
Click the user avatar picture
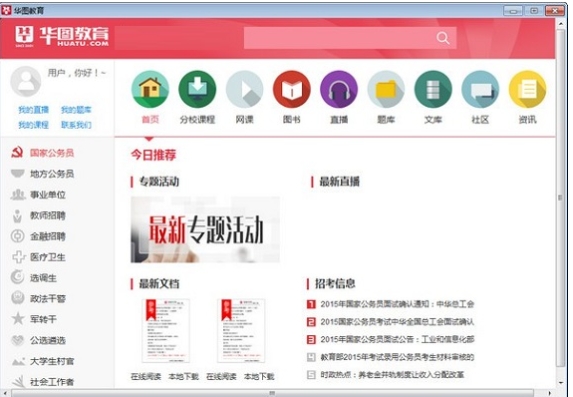pos(26,81)
